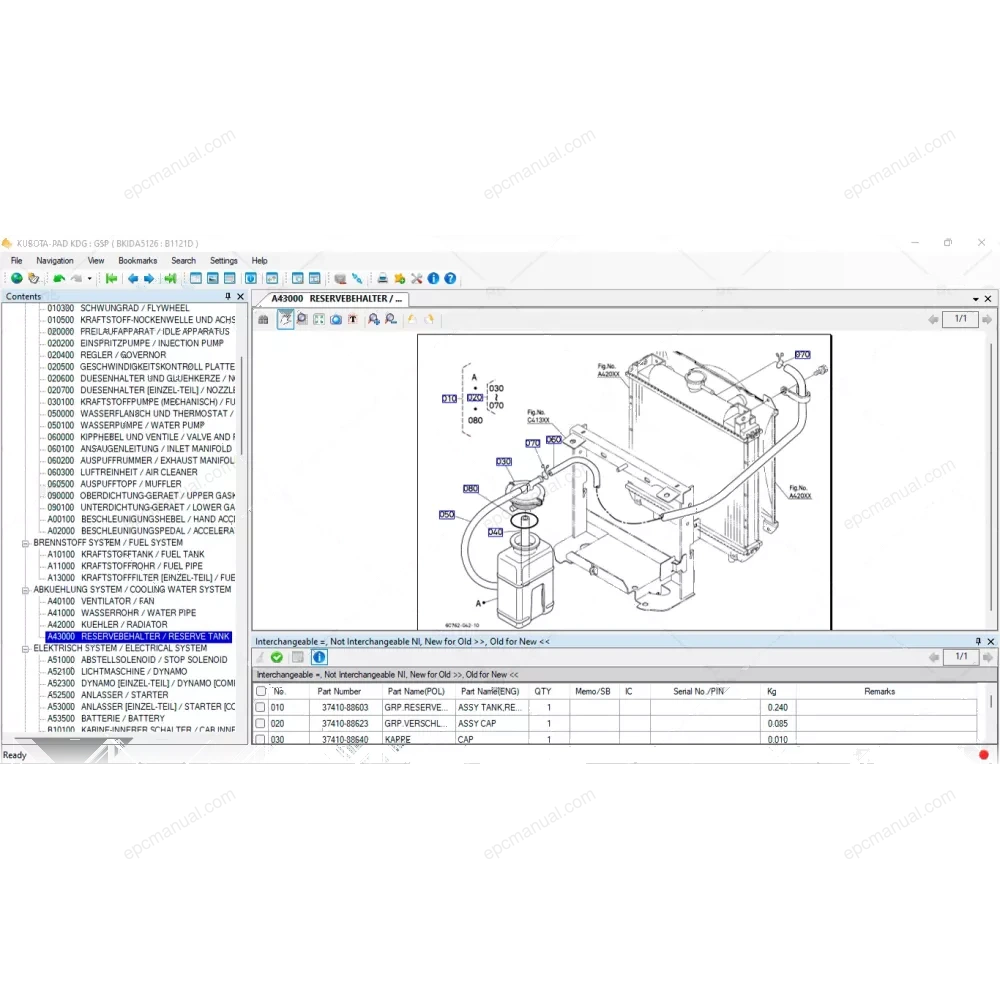The height and width of the screenshot is (1000, 1000).
Task: Click the Contents tree vertical scrollbar
Action: pyautogui.click(x=242, y=406)
